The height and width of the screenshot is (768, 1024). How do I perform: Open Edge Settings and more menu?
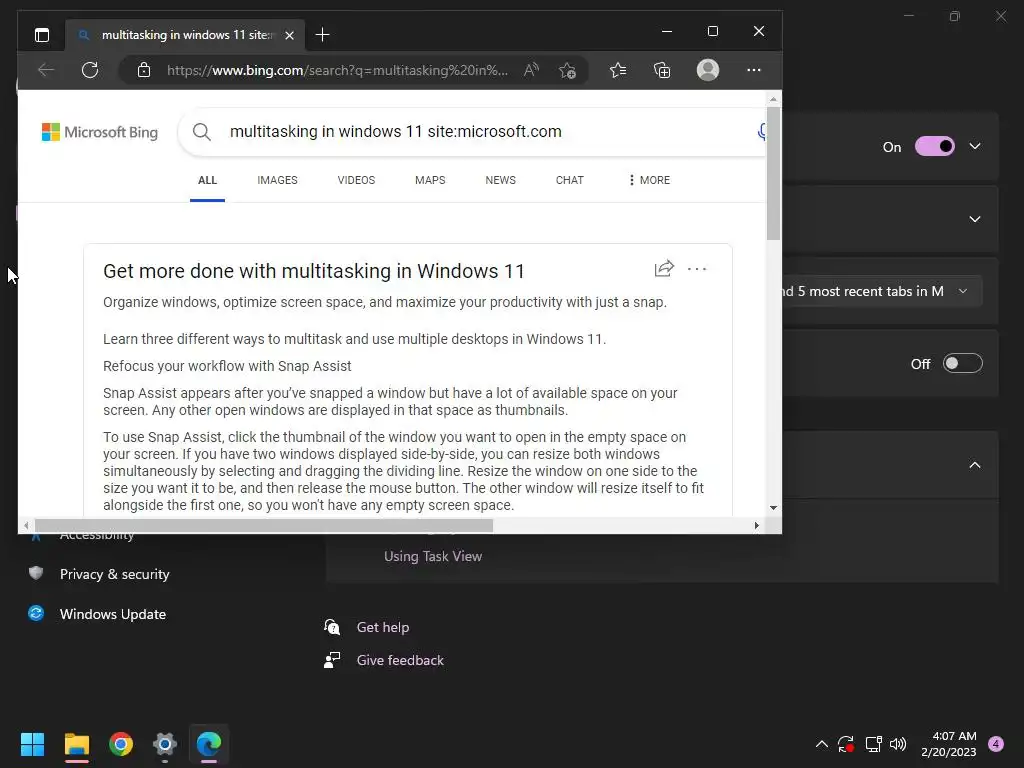(x=754, y=70)
